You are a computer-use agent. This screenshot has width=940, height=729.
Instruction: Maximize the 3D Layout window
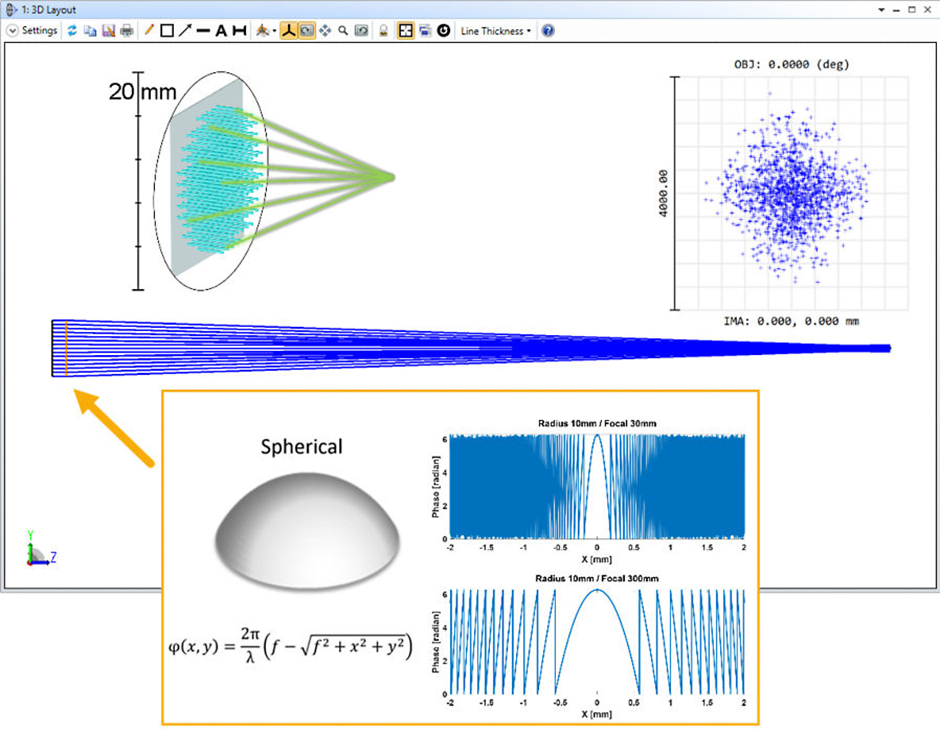click(x=912, y=10)
